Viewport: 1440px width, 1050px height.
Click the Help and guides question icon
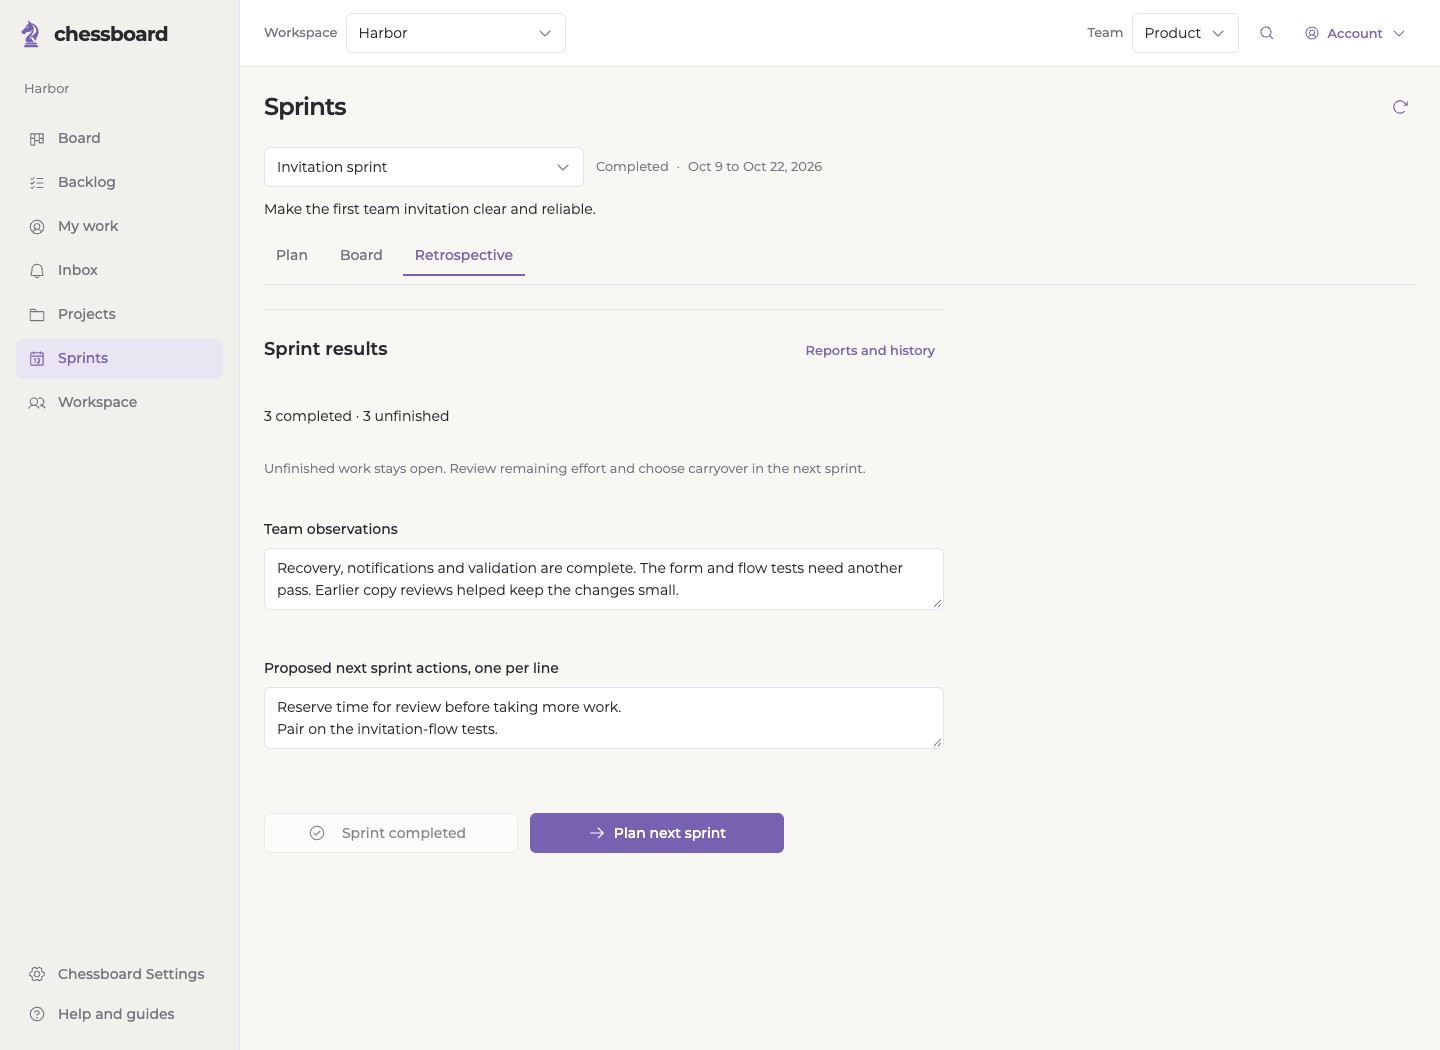tap(37, 1014)
